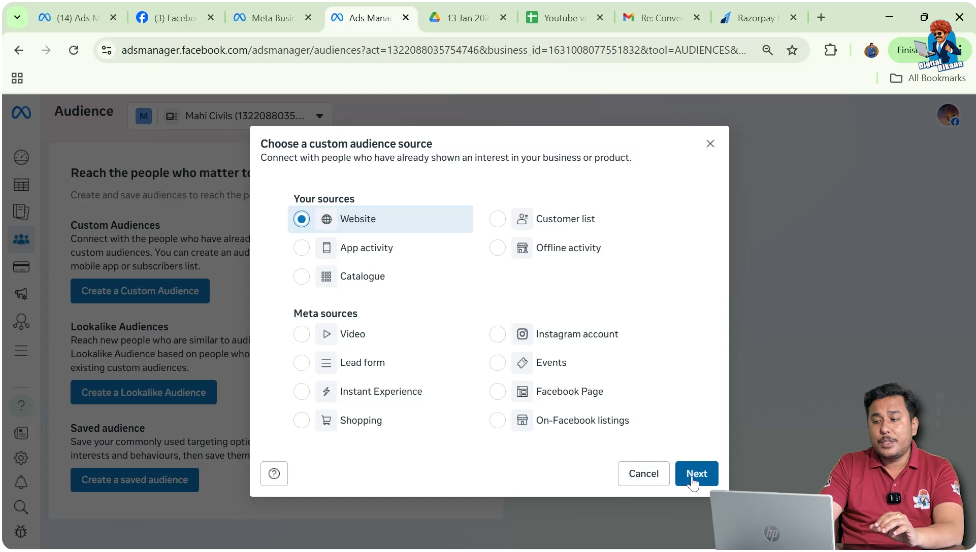
Task: Click the Cancel button
Action: click(x=644, y=474)
